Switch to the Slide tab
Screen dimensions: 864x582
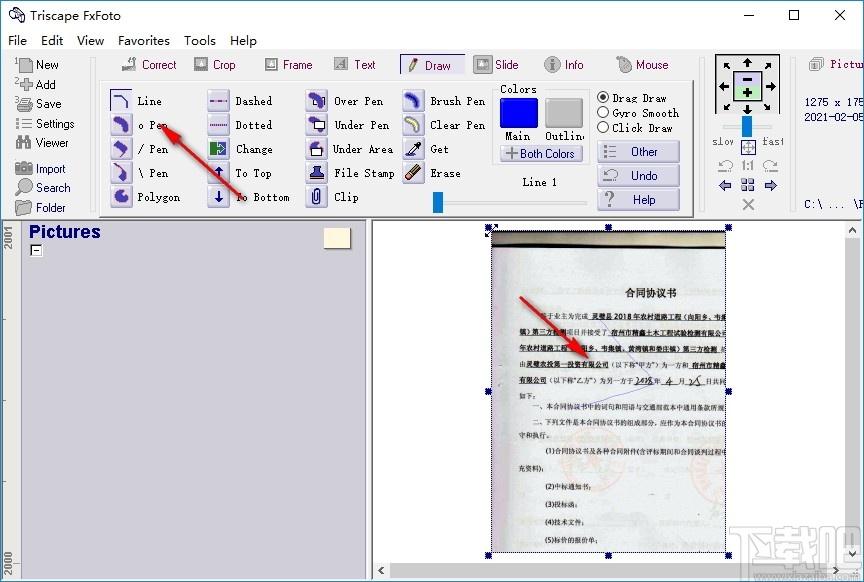(496, 65)
